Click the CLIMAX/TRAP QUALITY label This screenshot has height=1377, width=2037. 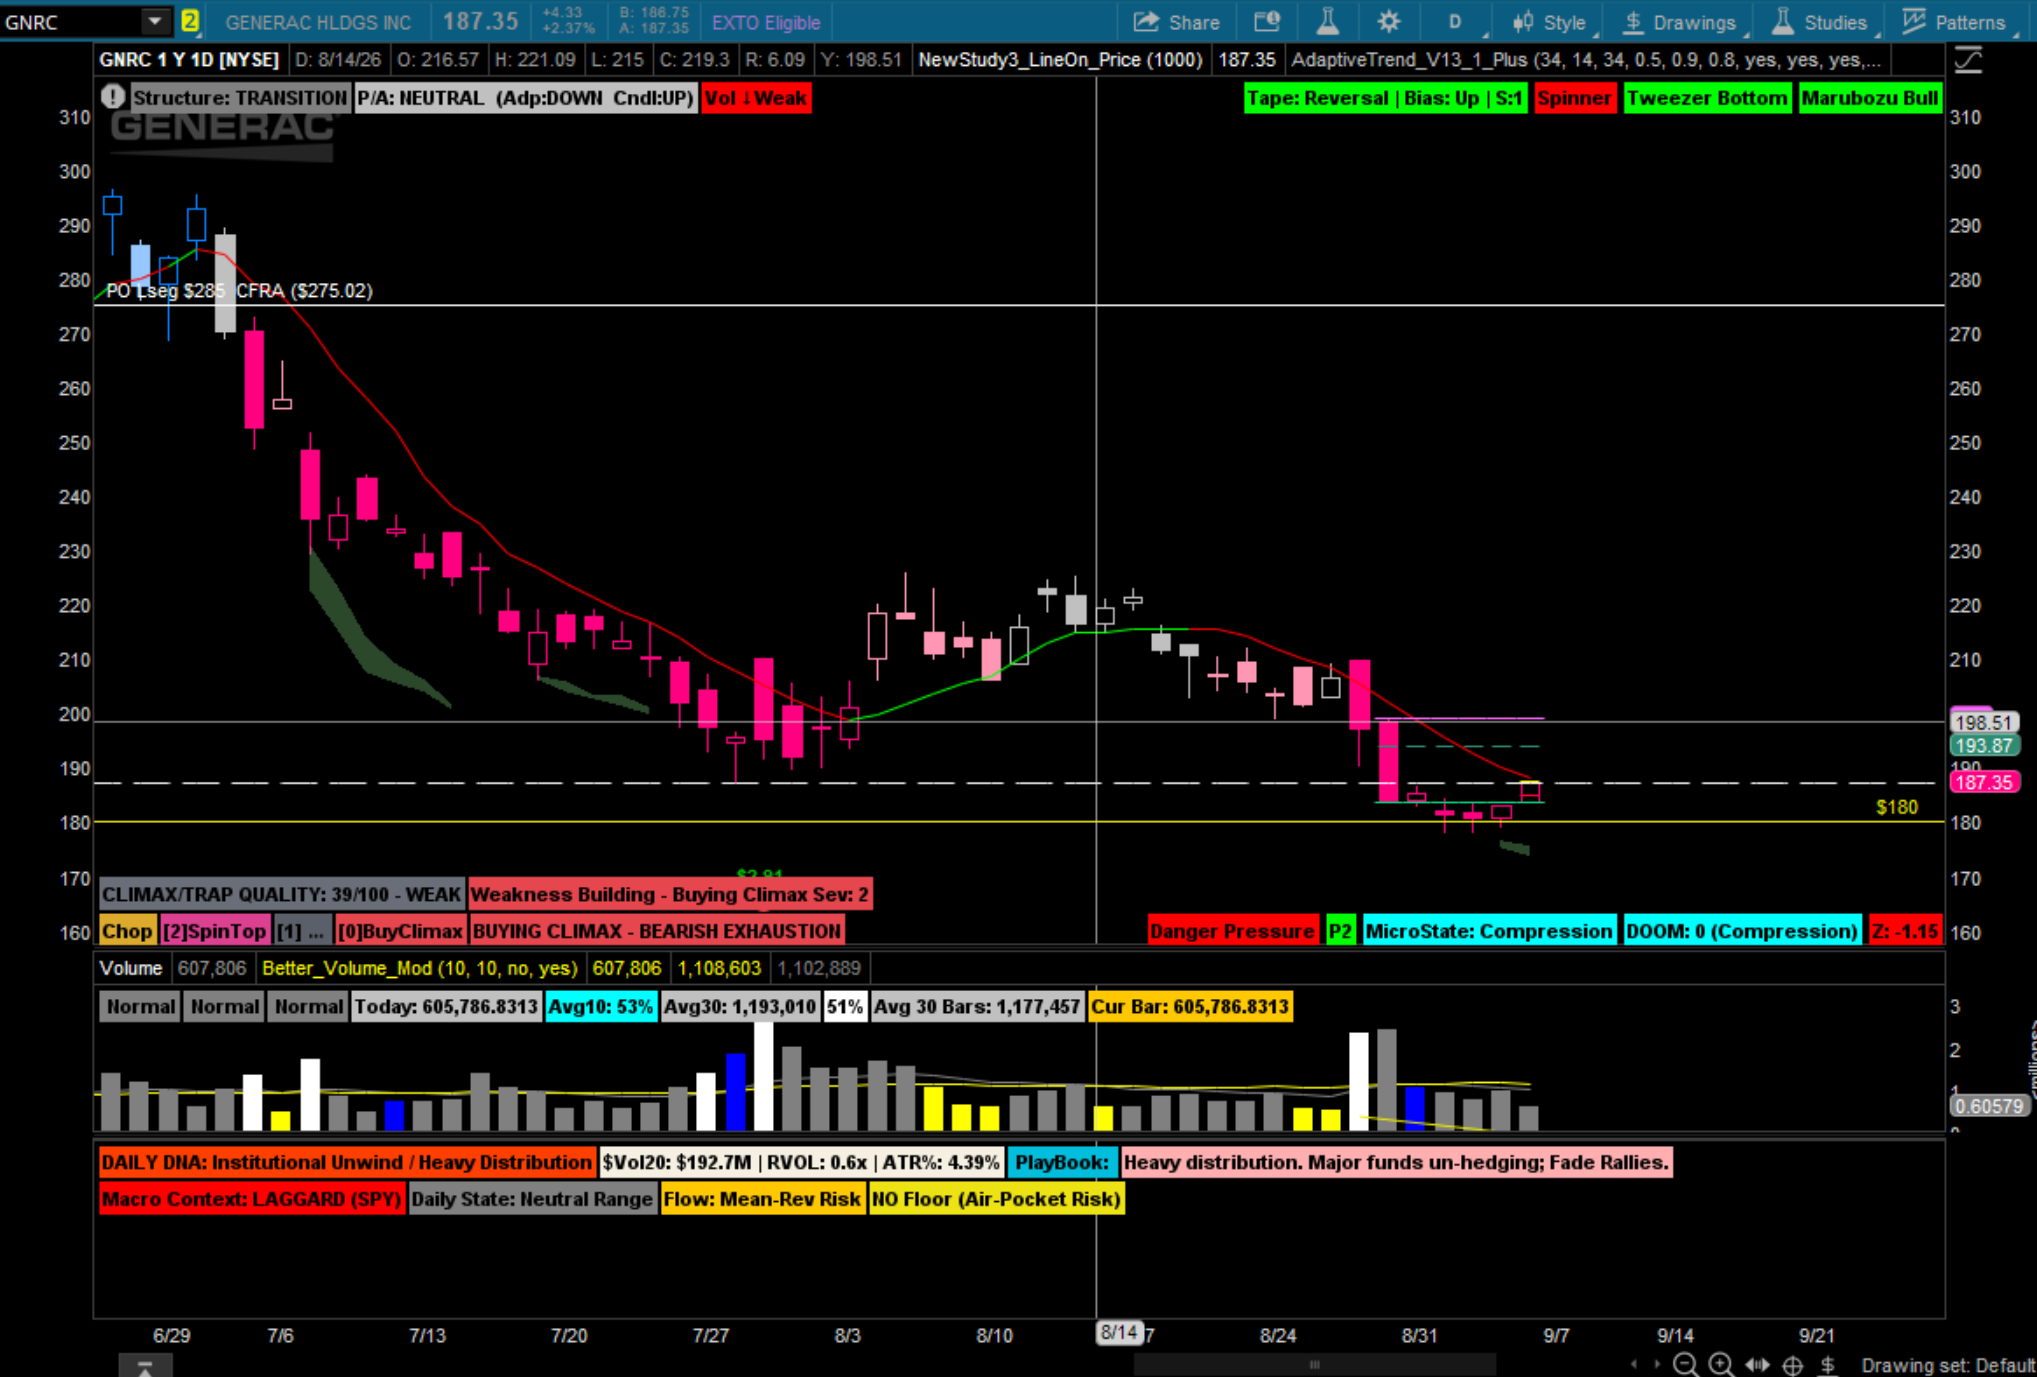click(282, 894)
